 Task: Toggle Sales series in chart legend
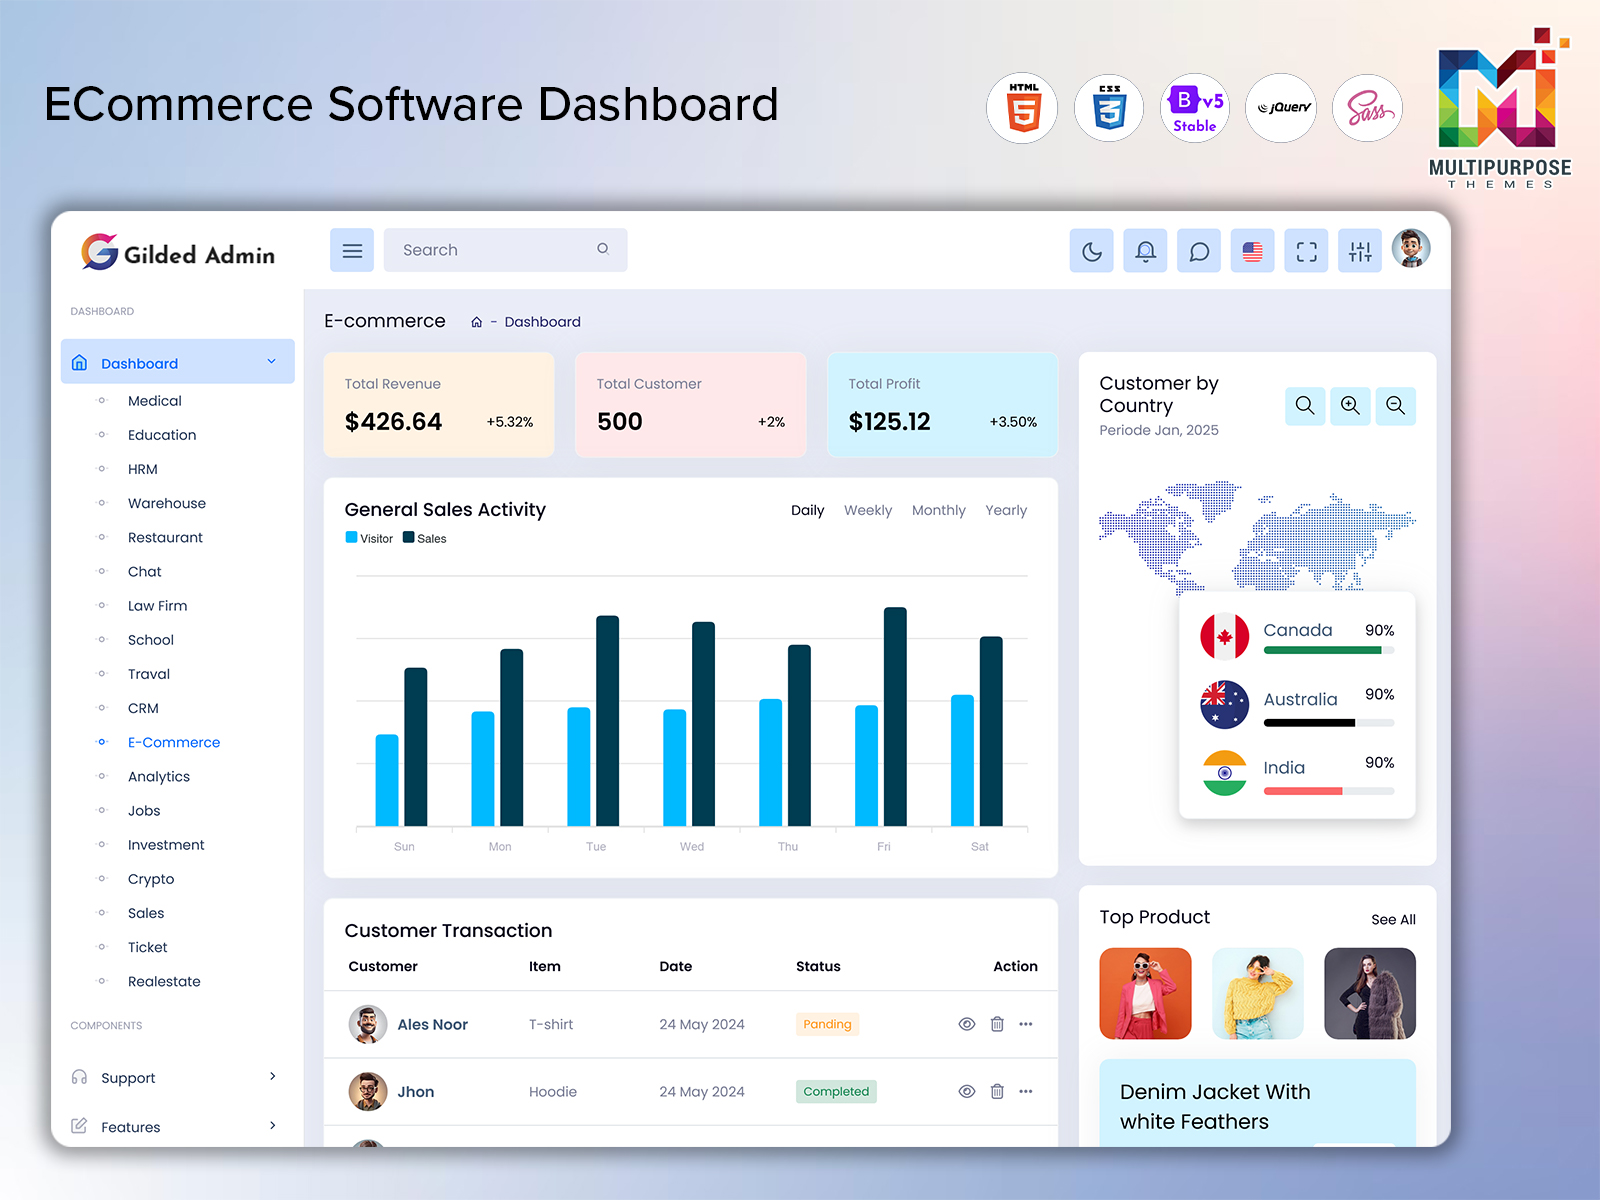425,538
